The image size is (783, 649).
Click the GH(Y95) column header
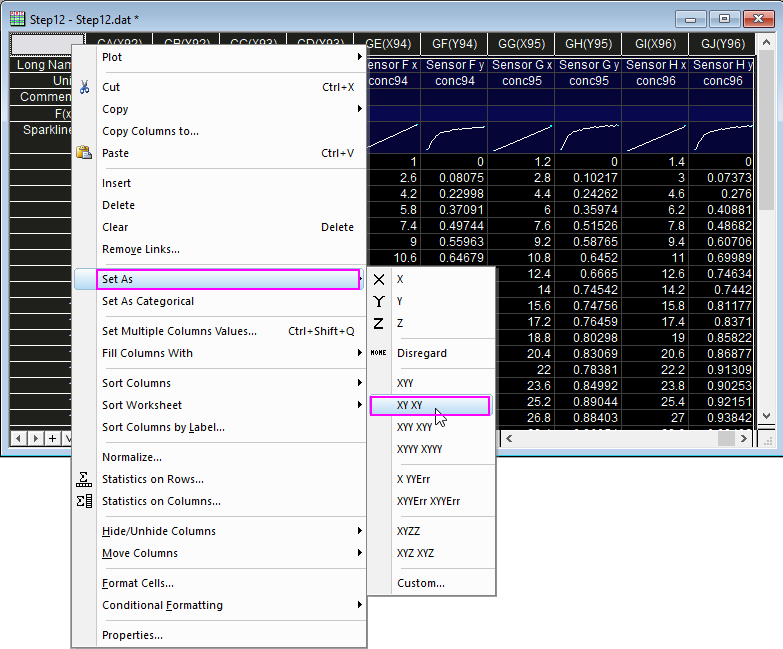[x=588, y=44]
